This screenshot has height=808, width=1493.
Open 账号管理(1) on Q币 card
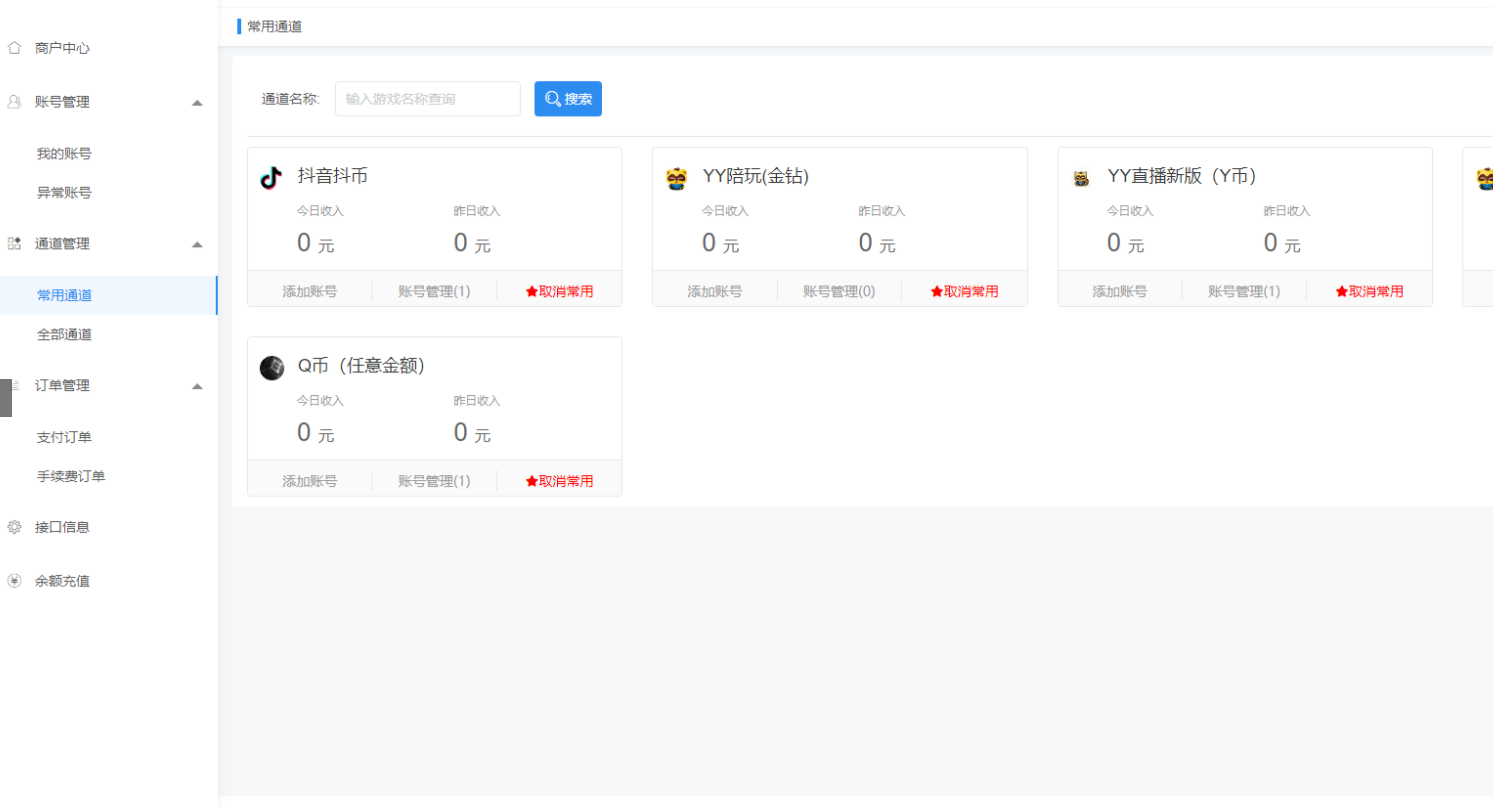click(x=434, y=482)
